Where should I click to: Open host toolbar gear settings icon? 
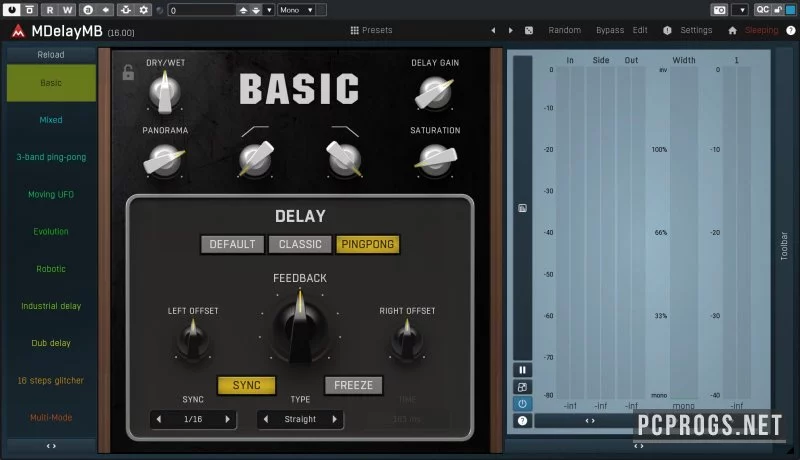pos(144,10)
